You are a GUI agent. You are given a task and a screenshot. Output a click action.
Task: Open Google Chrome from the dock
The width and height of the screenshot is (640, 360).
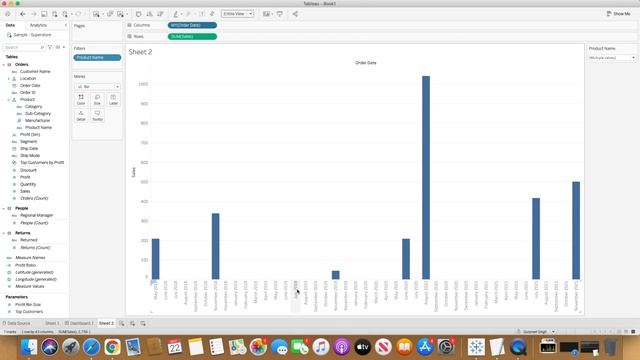112,347
